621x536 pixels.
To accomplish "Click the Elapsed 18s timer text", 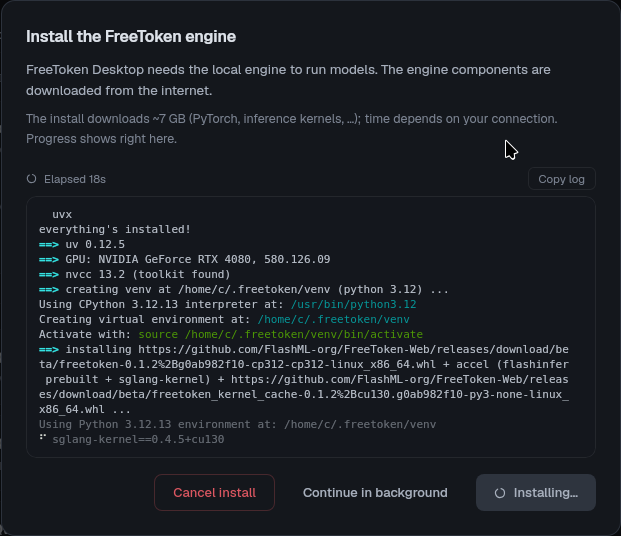I will point(75,179).
